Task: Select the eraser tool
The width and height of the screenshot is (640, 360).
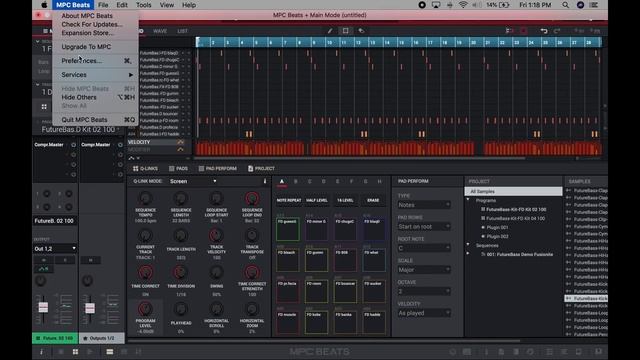Action: click(x=361, y=31)
